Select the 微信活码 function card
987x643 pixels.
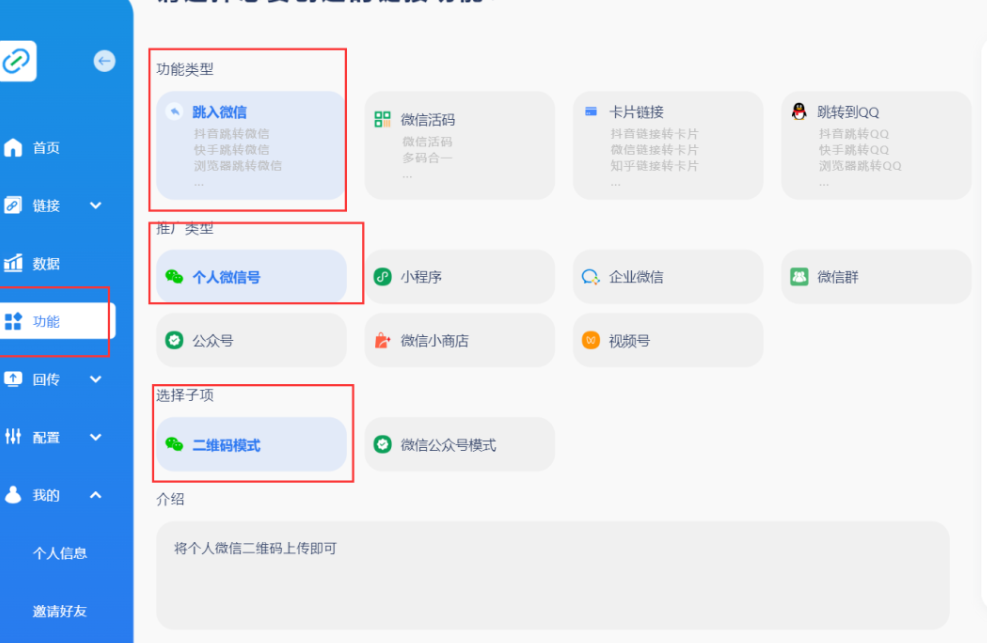pyautogui.click(x=460, y=145)
